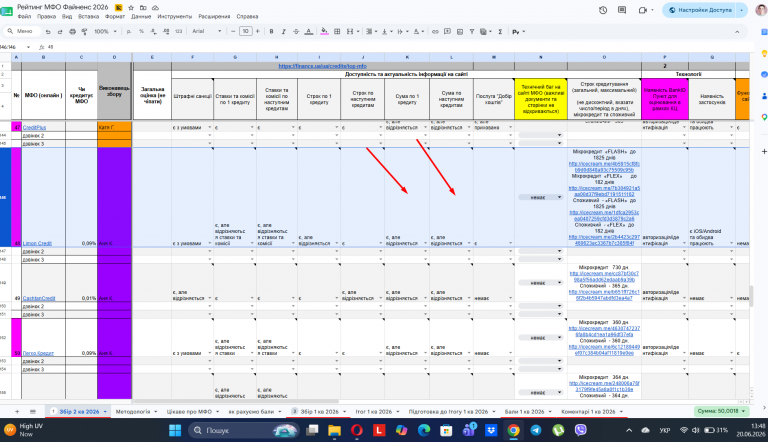Open dropdown in CashtanCredit technical bug cell

click(x=559, y=282)
